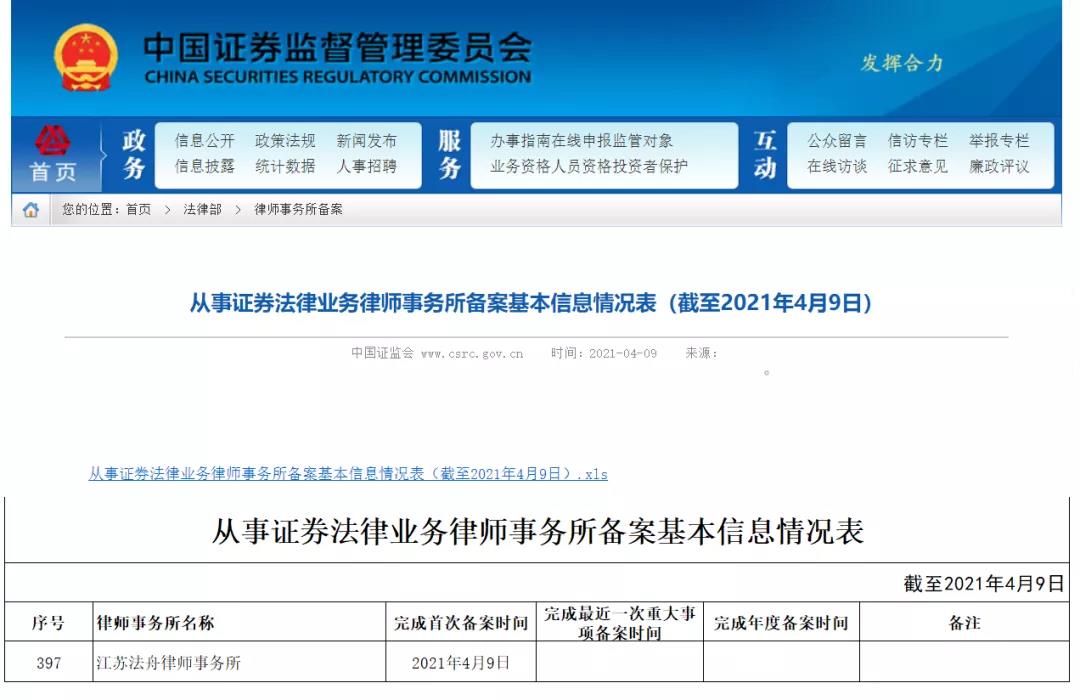The image size is (1080, 700).
Task: Open the 信访专栏 interaction link
Action: [917, 141]
